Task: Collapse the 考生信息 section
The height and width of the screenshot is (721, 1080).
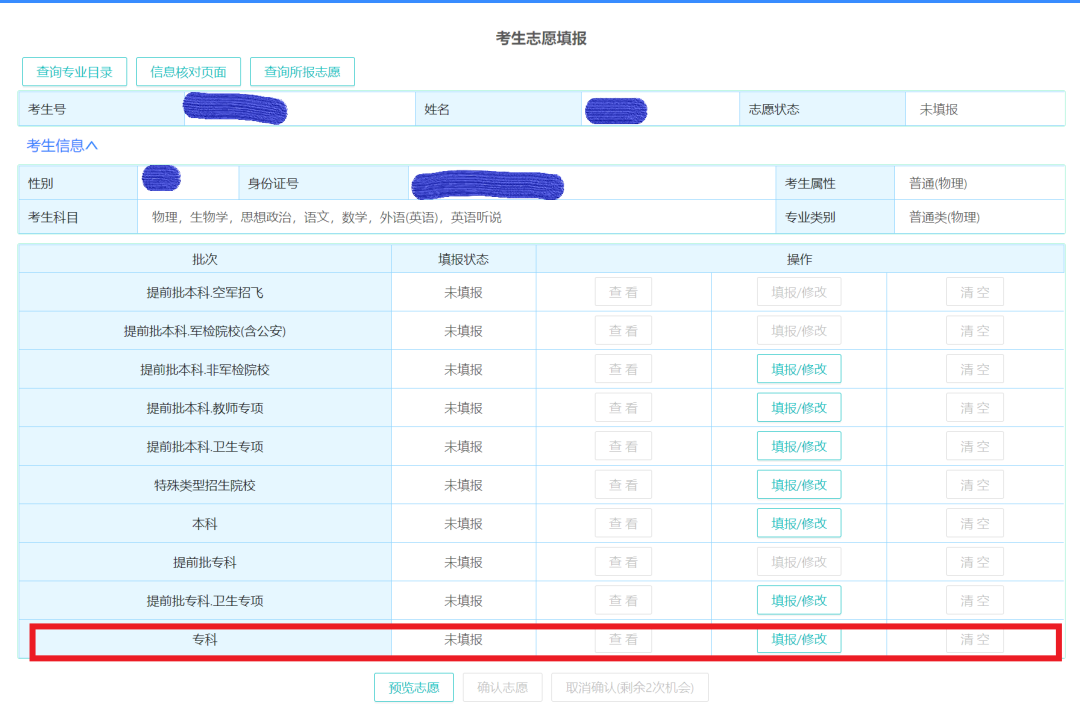Action: point(62,145)
